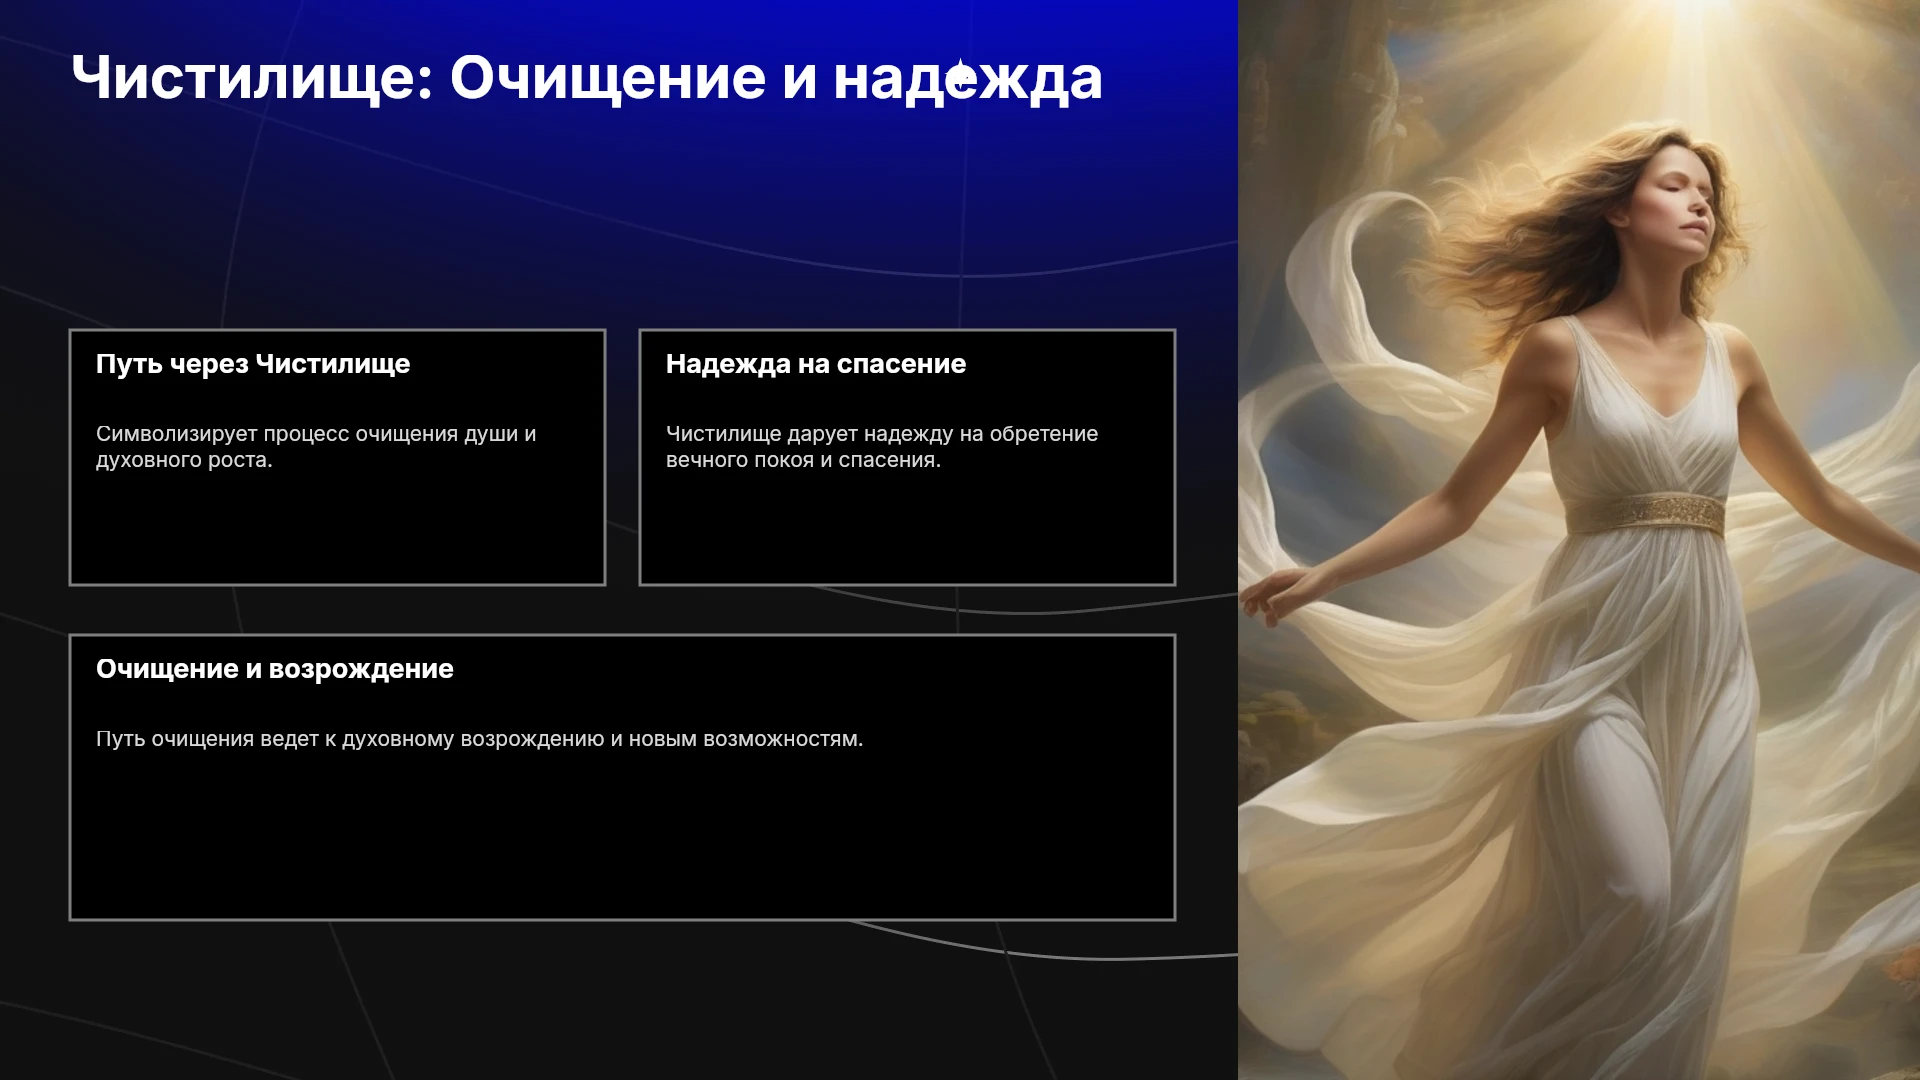Image resolution: width=1920 pixels, height=1080 pixels.
Task: Click the phrase 'вечного покоя и спасения.' in the second card
Action: [x=803, y=460]
